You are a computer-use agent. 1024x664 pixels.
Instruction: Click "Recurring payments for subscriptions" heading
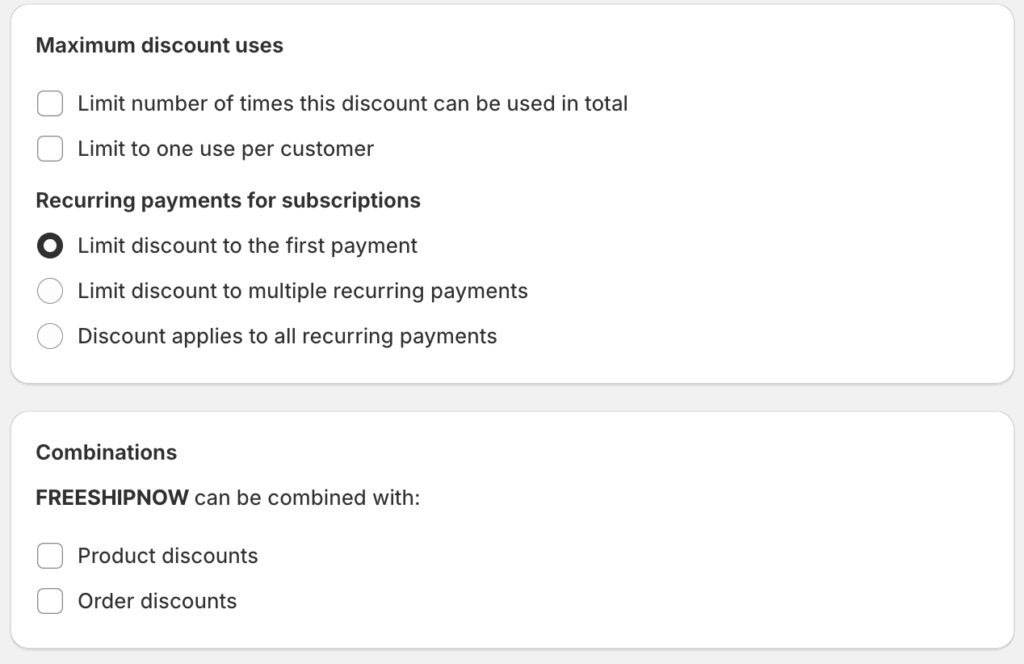pos(228,200)
